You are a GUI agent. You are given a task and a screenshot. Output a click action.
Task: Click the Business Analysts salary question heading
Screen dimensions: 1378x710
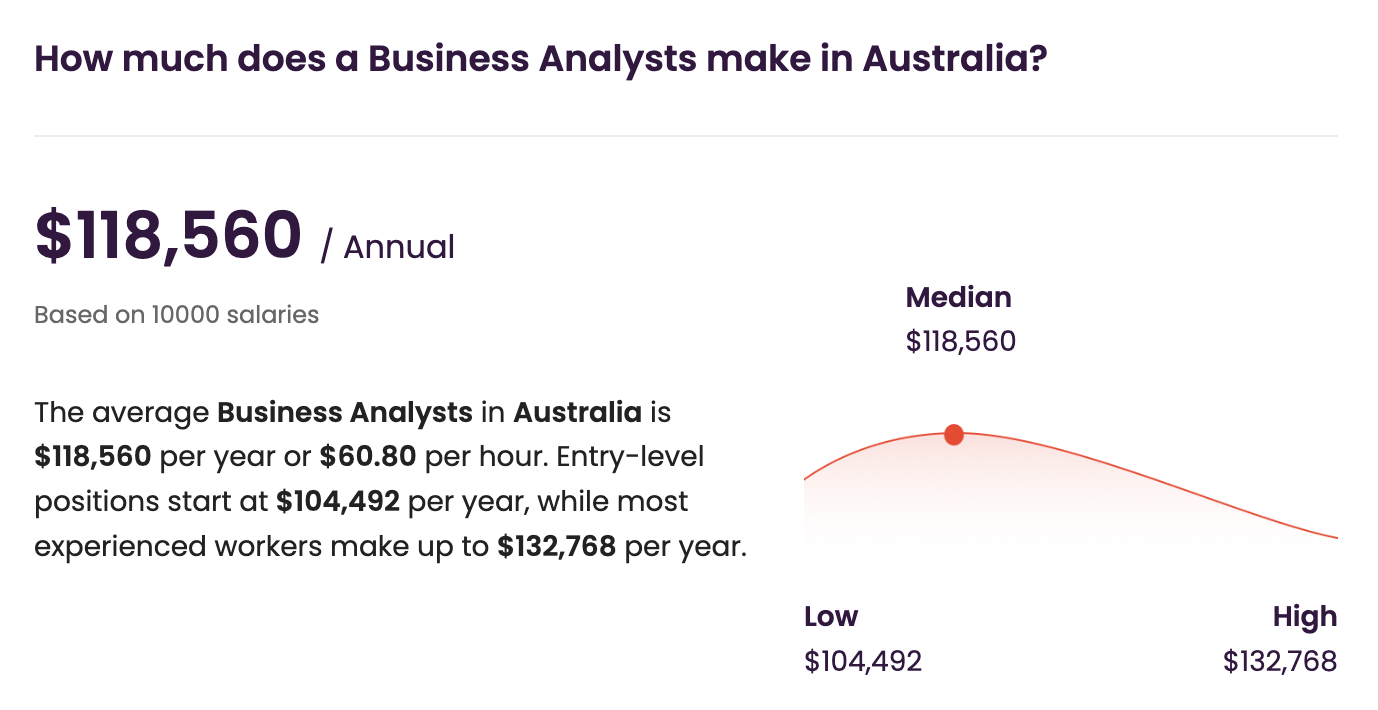[x=540, y=59]
